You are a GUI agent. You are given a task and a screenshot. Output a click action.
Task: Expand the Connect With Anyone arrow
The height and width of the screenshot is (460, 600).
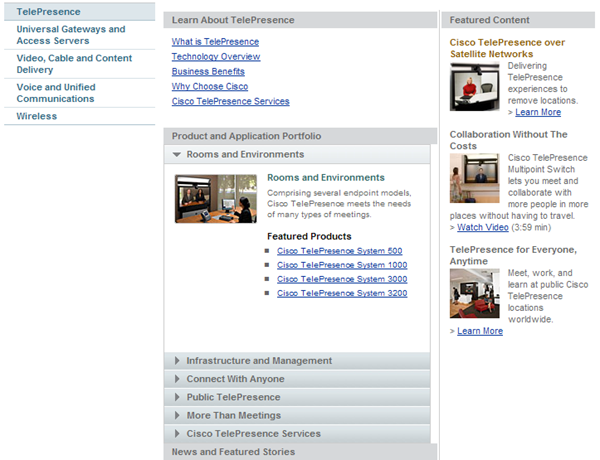point(177,379)
